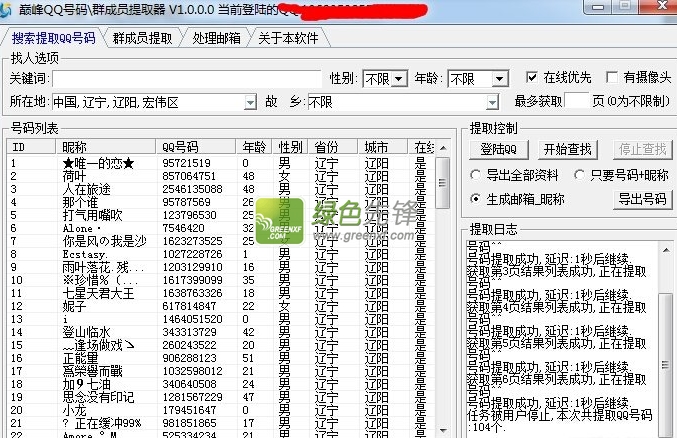Expand the 所在地 location dropdown
Viewport: 677px width, 438px height.
250,103
